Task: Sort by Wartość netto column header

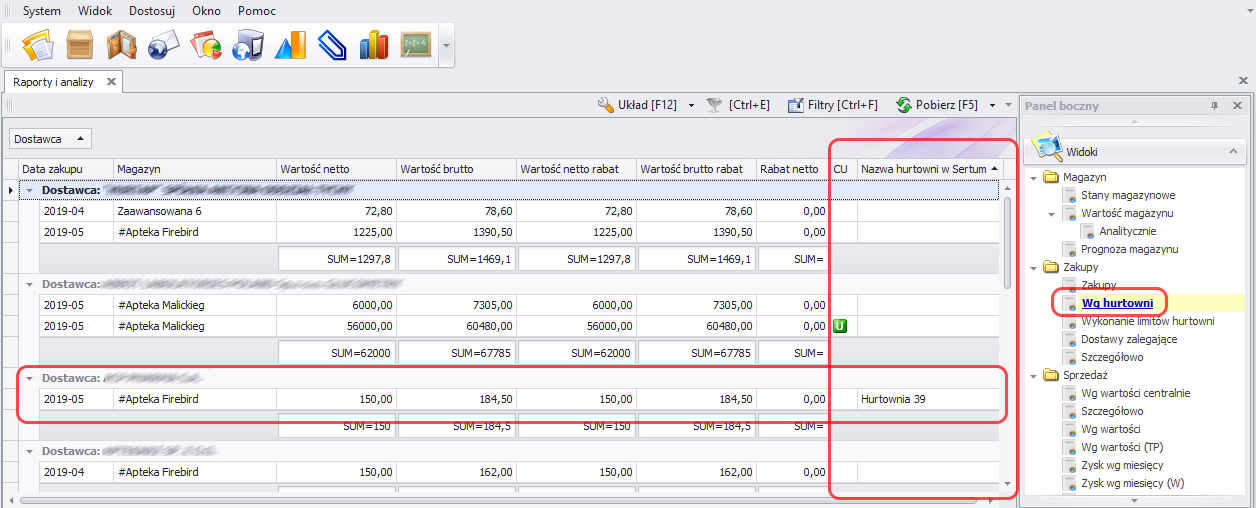Action: pyautogui.click(x=335, y=169)
